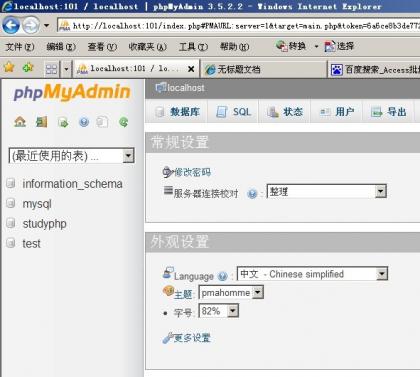Image resolution: width=420 pixels, height=377 pixels.
Task: Open the 82% font size dropdown
Action: [x=219, y=311]
